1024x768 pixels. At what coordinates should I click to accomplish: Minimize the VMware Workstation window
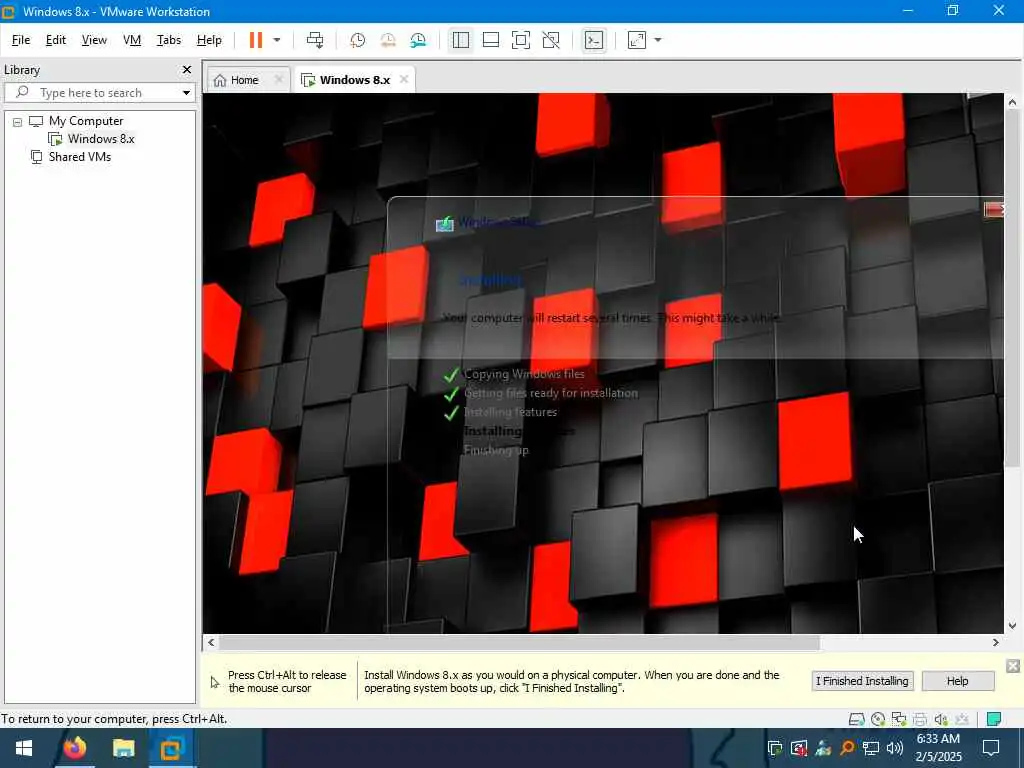[x=908, y=10]
